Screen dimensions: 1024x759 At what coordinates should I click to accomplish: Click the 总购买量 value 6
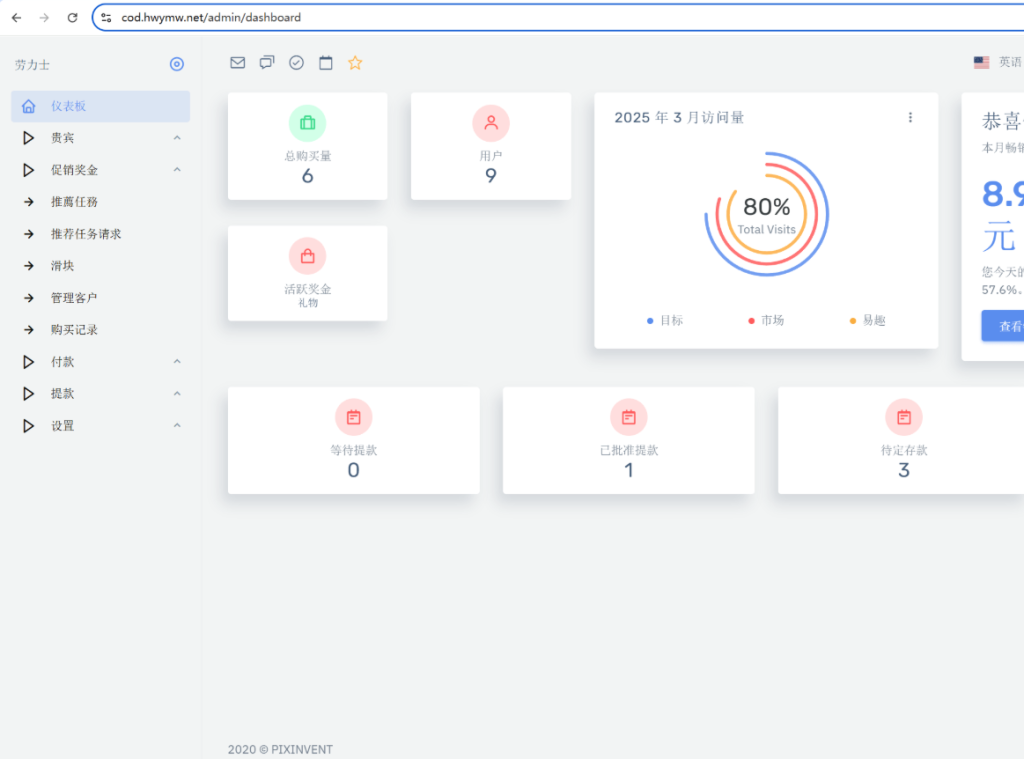pos(308,176)
